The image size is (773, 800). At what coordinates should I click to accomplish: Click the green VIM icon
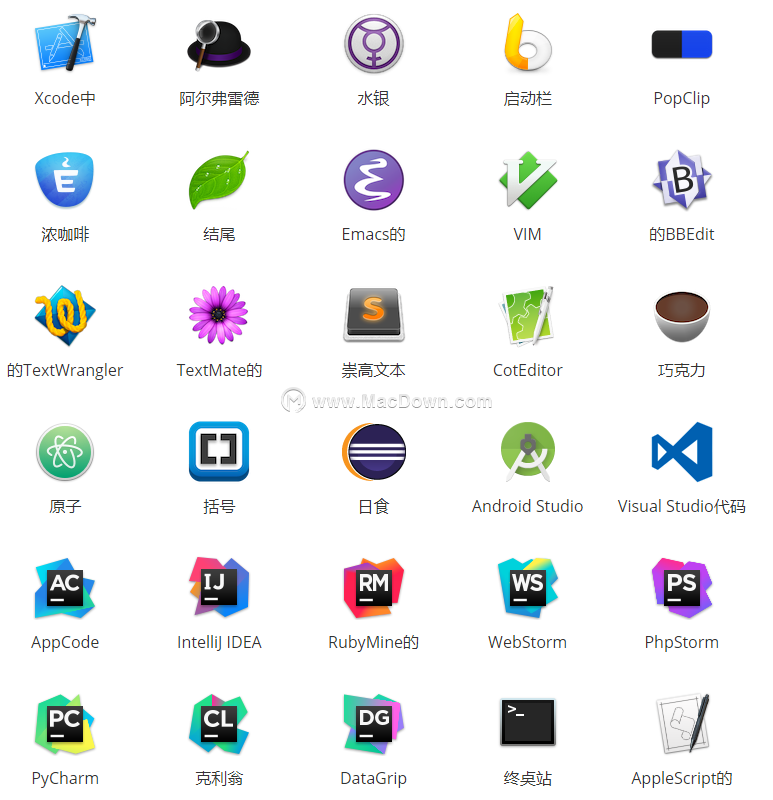click(528, 180)
